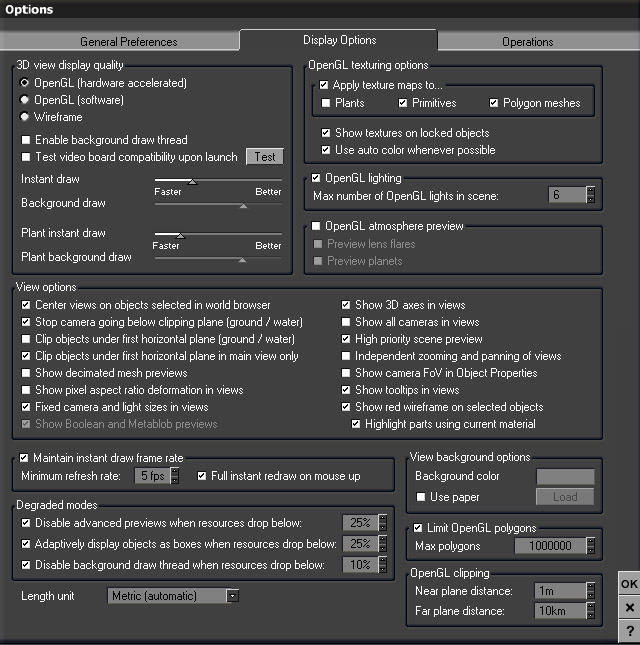This screenshot has height=645, width=640.
Task: Click the question mark help icon
Action: [629, 632]
